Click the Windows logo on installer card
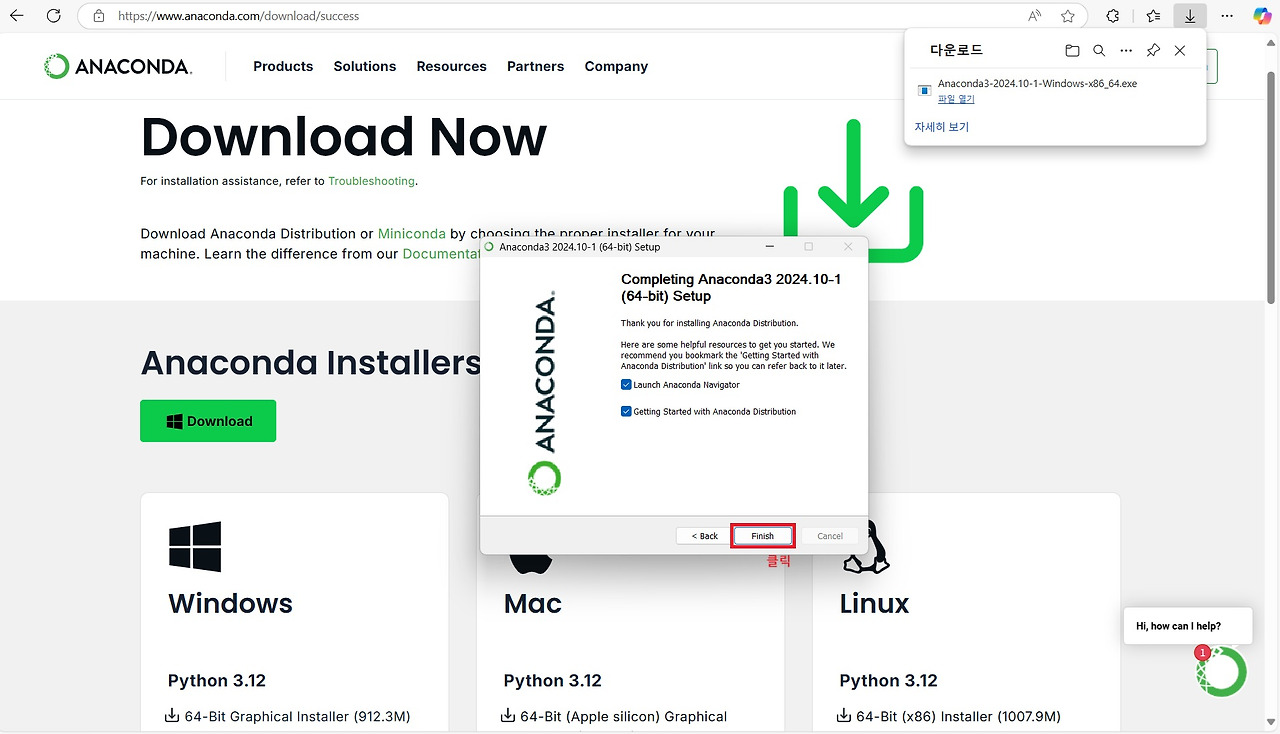 pos(195,546)
